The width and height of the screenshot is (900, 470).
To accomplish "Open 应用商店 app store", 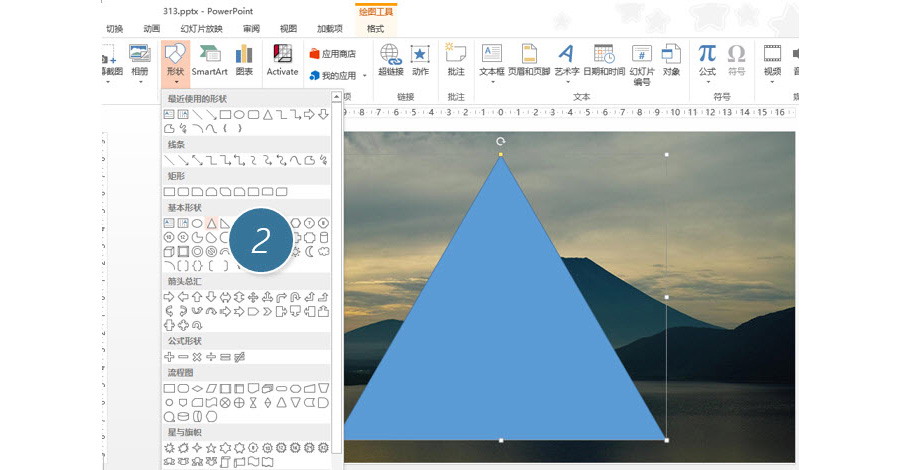I will (333, 54).
